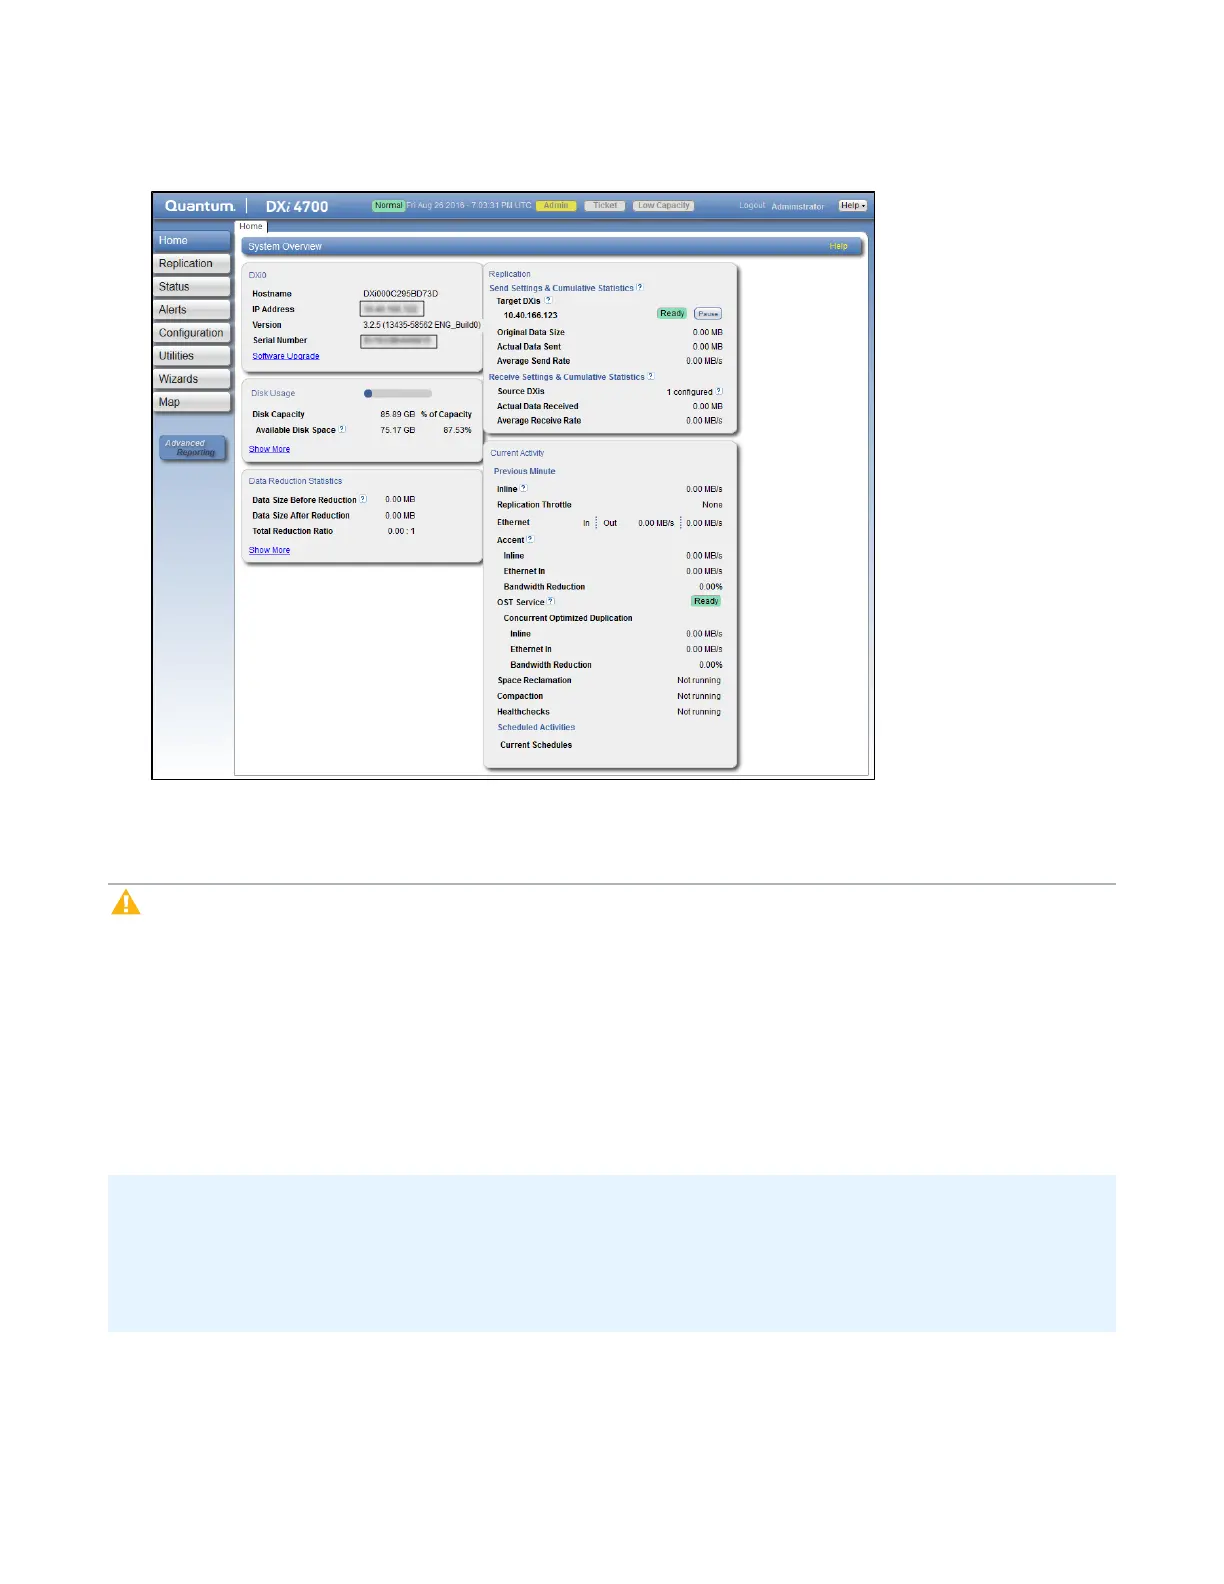Click the target IP 10.40.166.123
The image size is (1224, 1584).
click(531, 315)
